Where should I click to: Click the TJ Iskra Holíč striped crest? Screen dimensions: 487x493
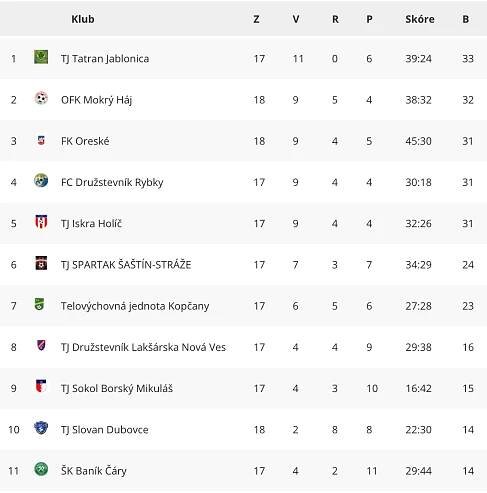tap(41, 222)
